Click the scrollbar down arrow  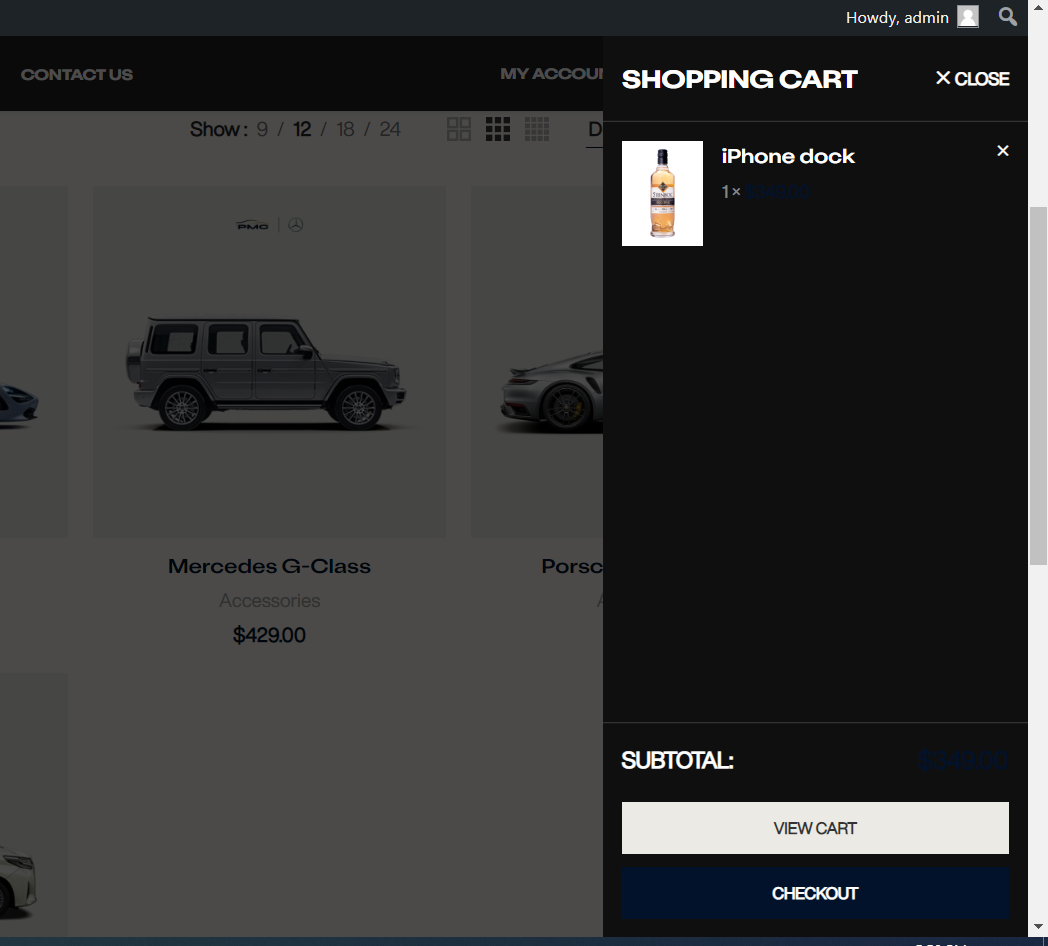point(1038,927)
